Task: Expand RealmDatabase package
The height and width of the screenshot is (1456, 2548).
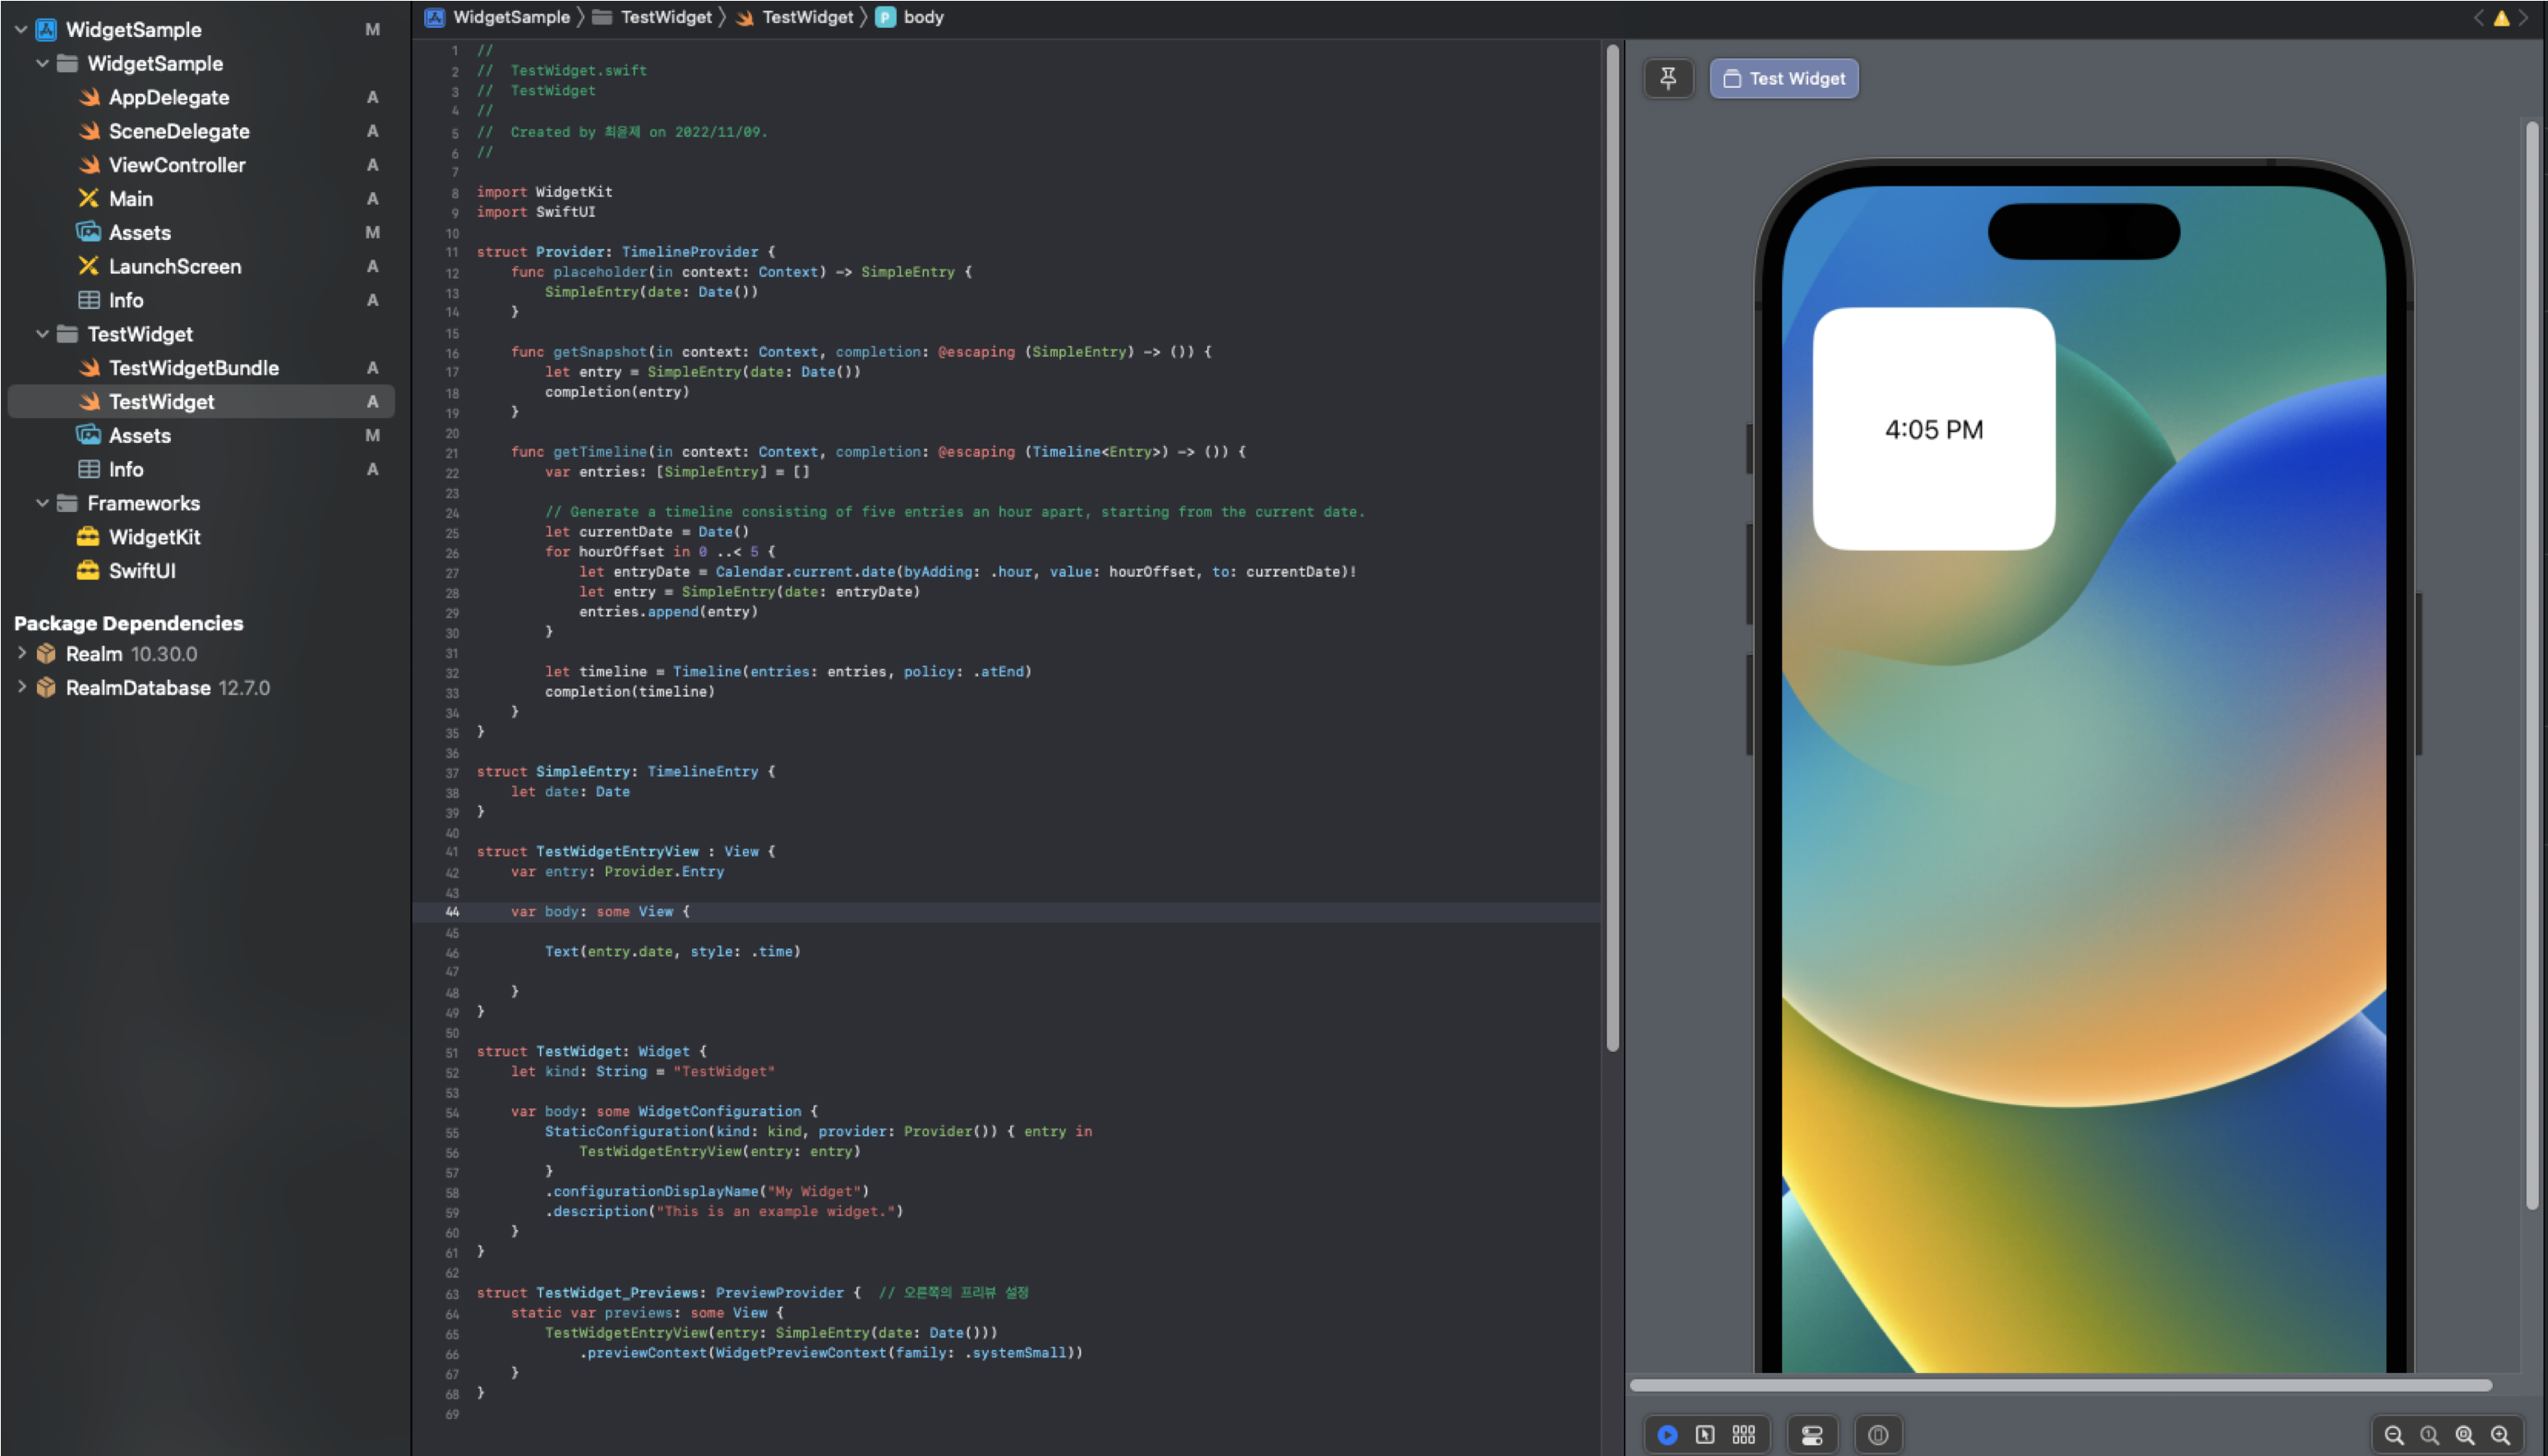Action: coord(22,687)
